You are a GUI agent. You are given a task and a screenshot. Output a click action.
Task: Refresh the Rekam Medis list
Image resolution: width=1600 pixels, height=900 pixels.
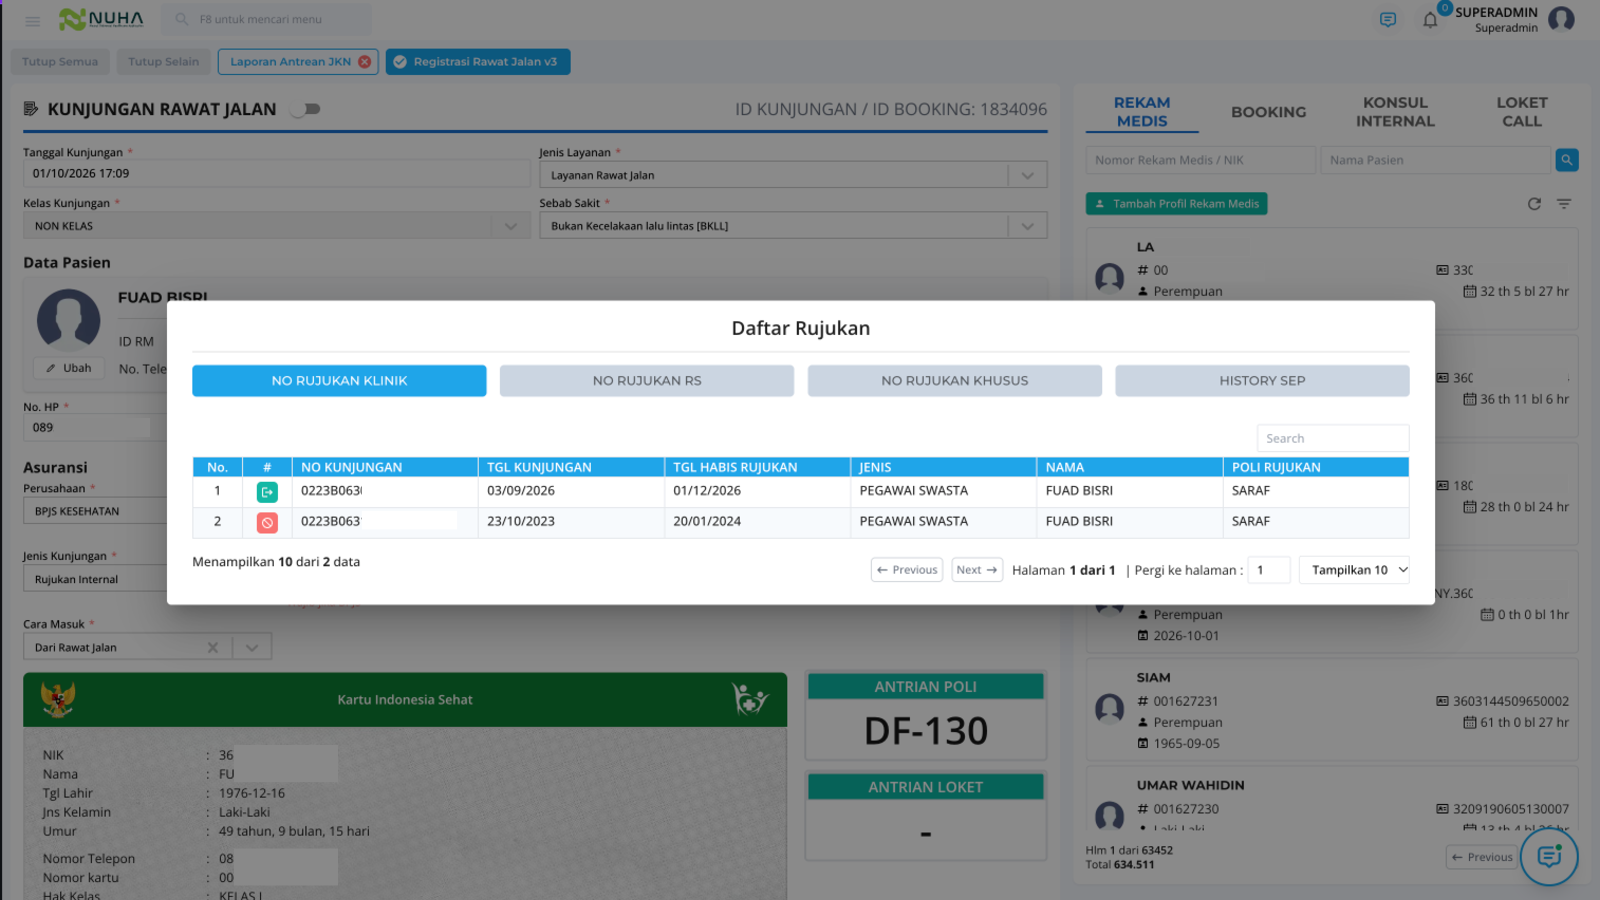point(1534,204)
